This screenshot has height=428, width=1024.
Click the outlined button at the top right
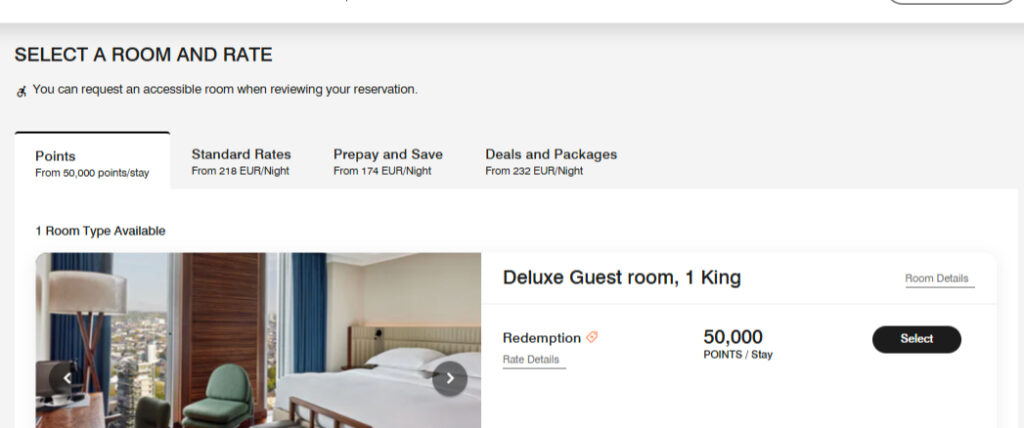point(950,2)
